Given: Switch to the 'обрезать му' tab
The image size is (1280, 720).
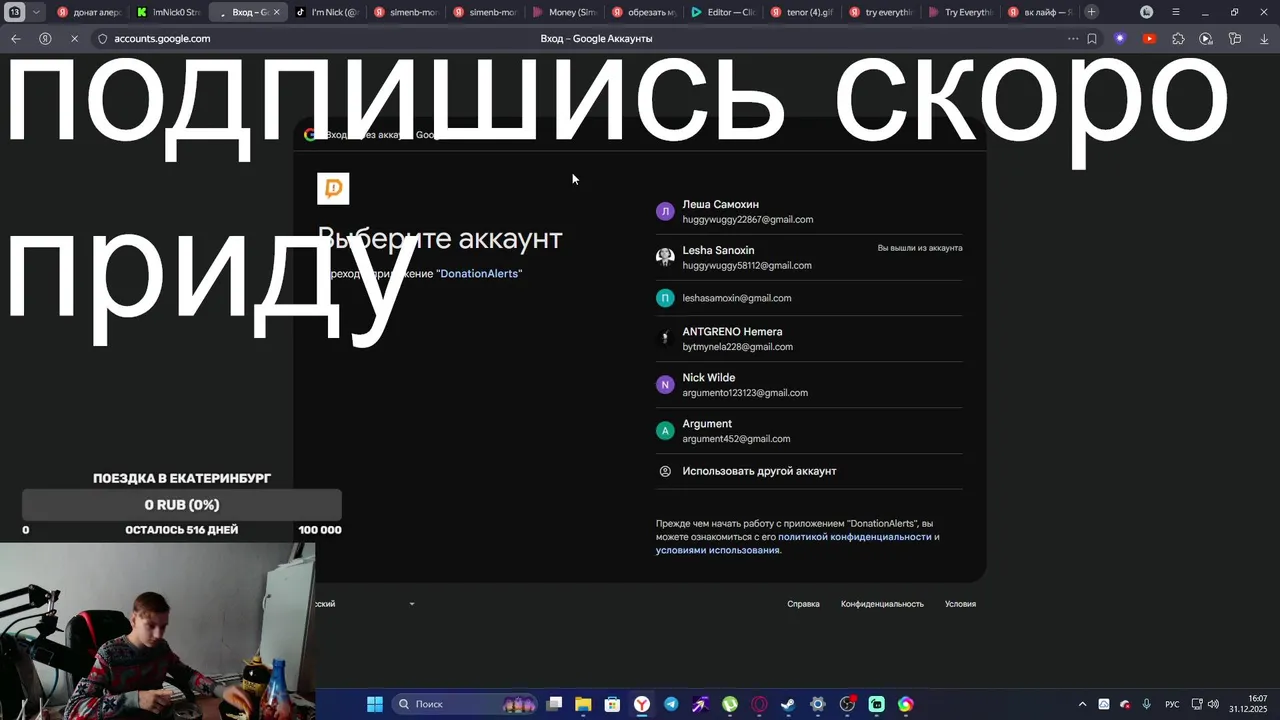Looking at the screenshot, I should tap(643, 12).
